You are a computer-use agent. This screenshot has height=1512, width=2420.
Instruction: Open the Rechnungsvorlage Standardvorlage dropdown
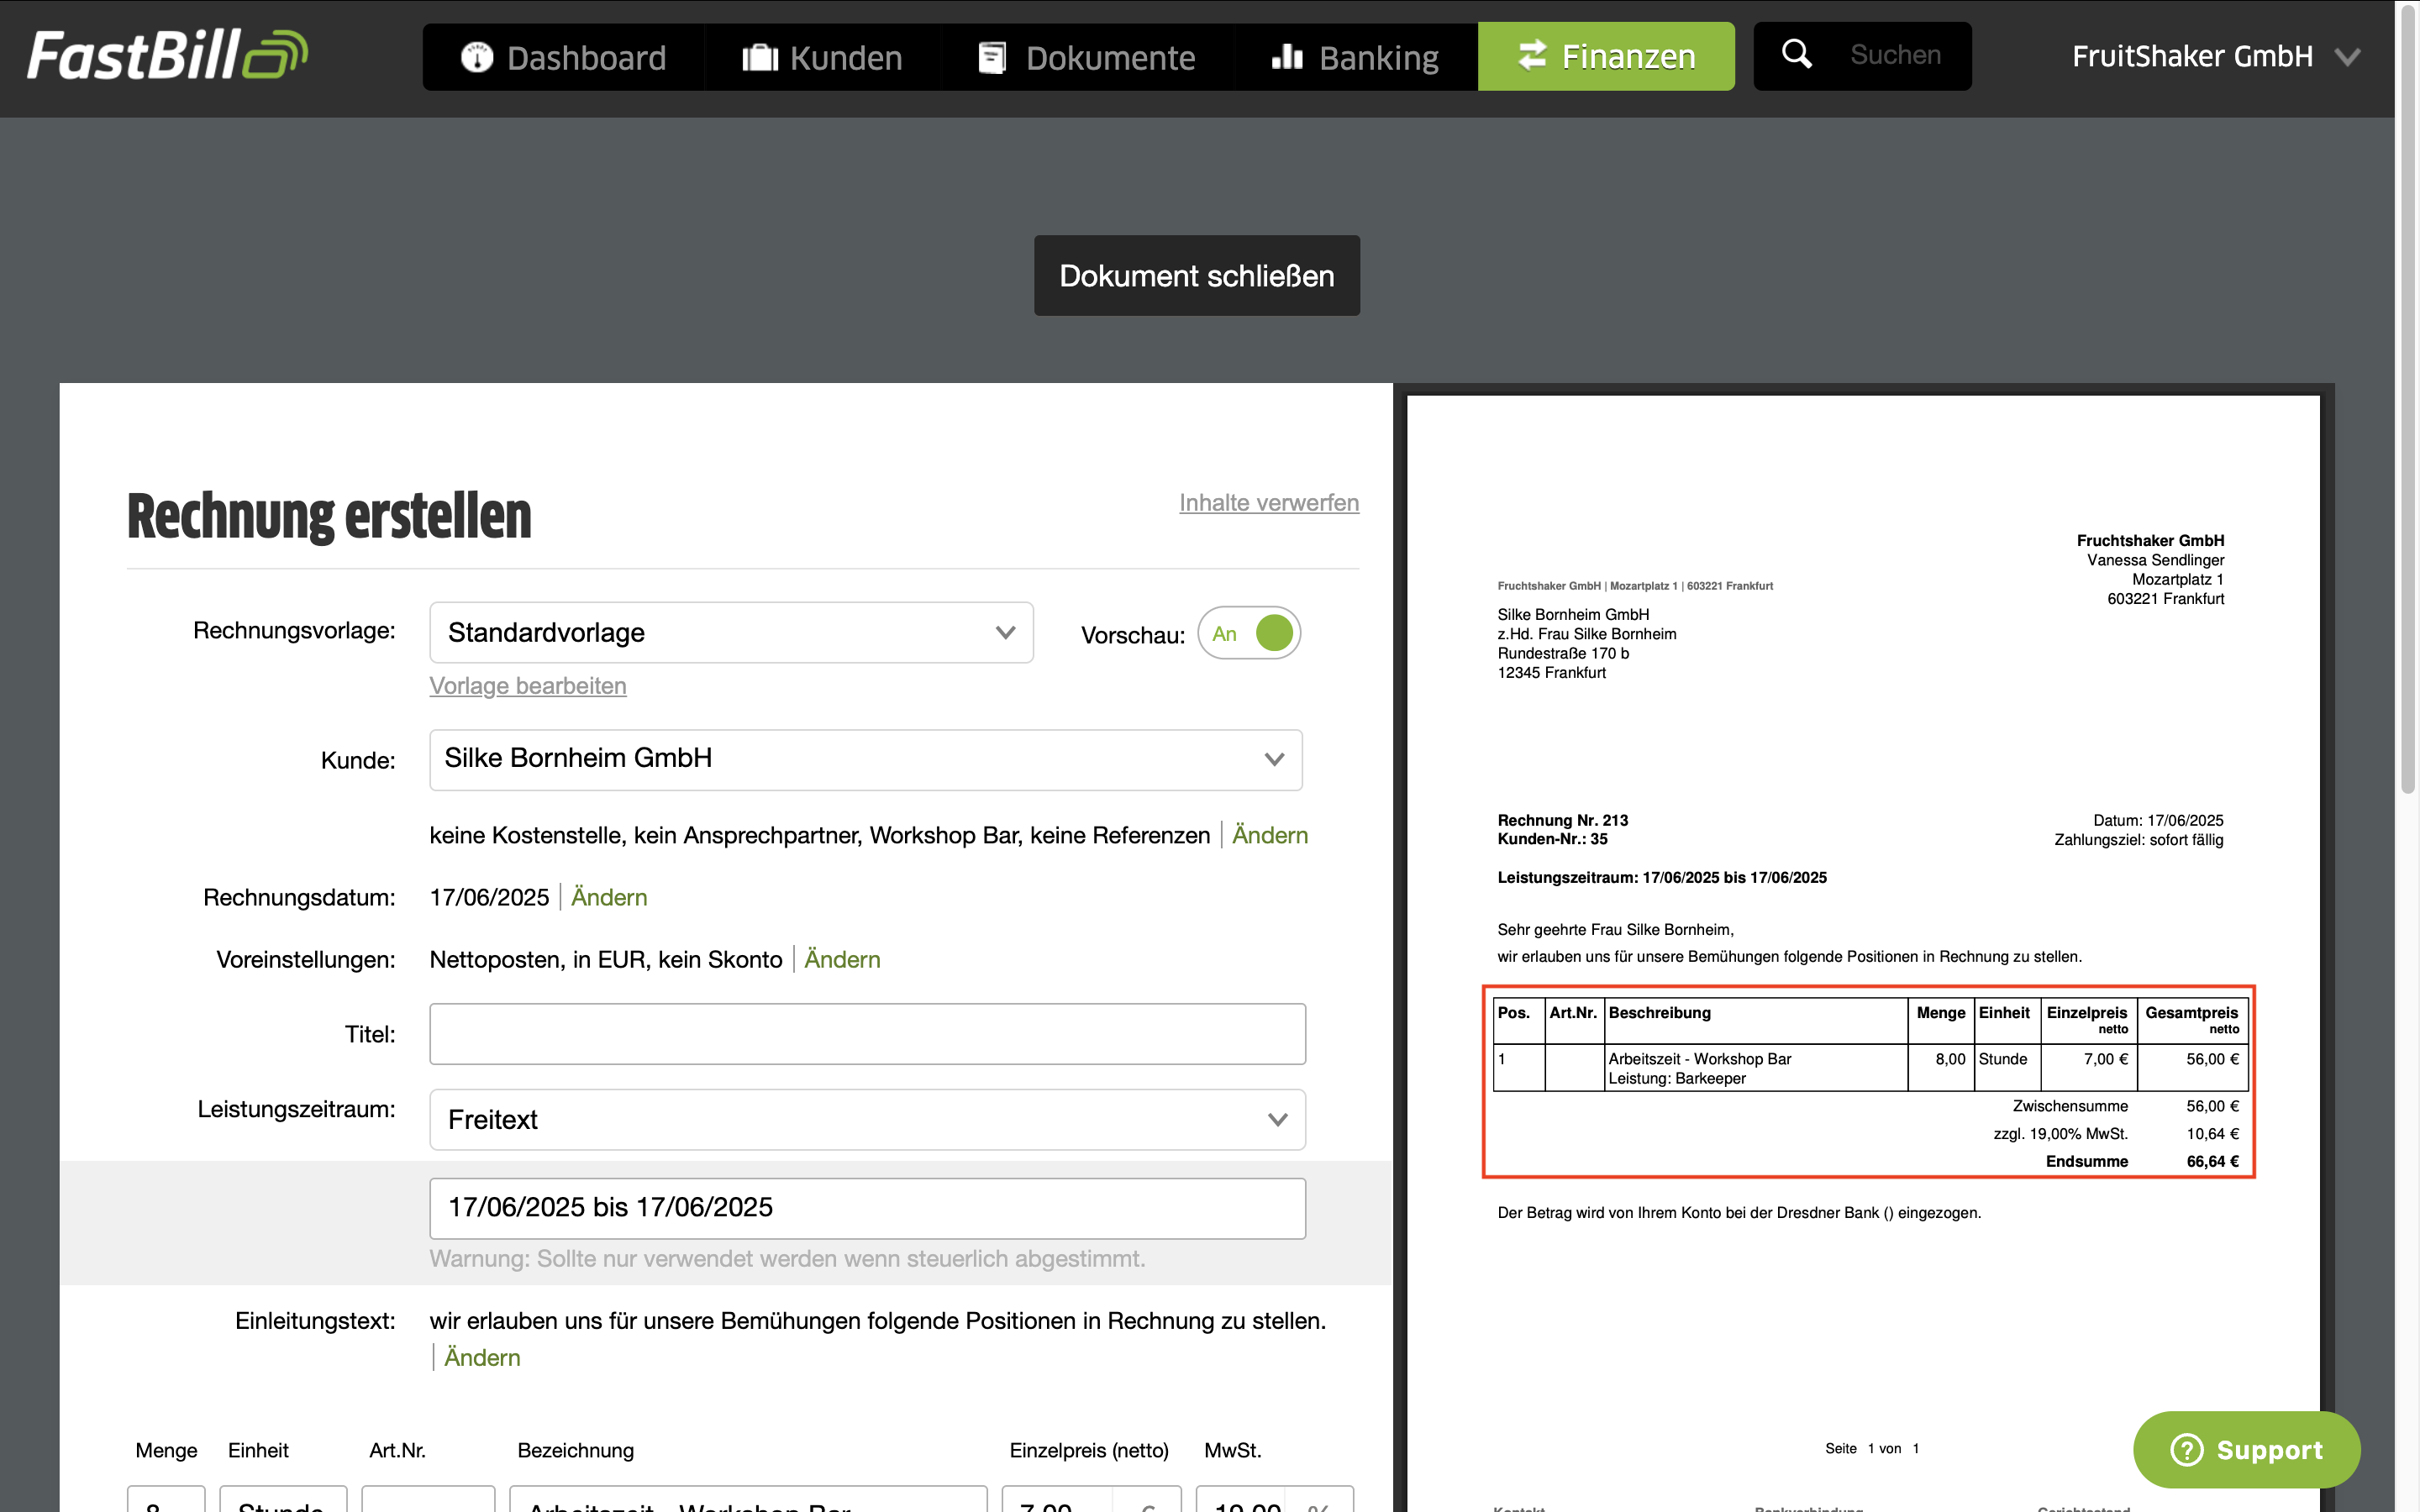731,632
